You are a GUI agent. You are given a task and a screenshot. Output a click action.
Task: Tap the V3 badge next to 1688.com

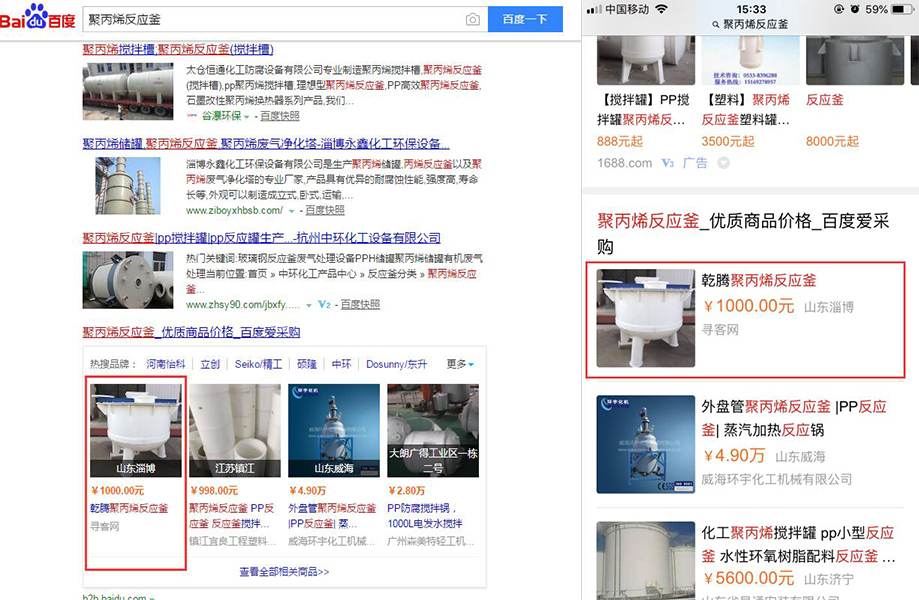pyautogui.click(x=667, y=163)
